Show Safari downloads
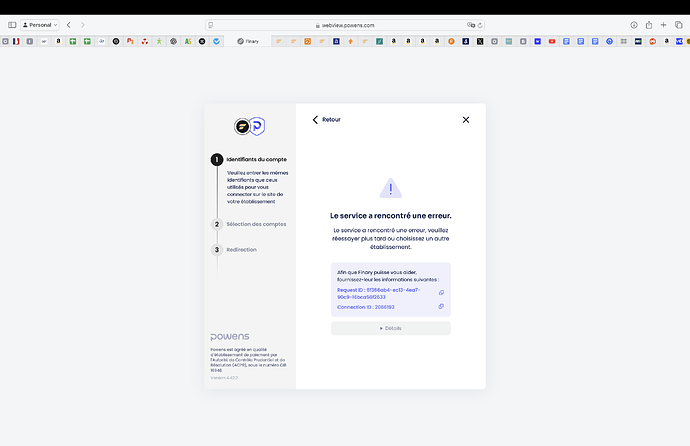 (x=634, y=25)
